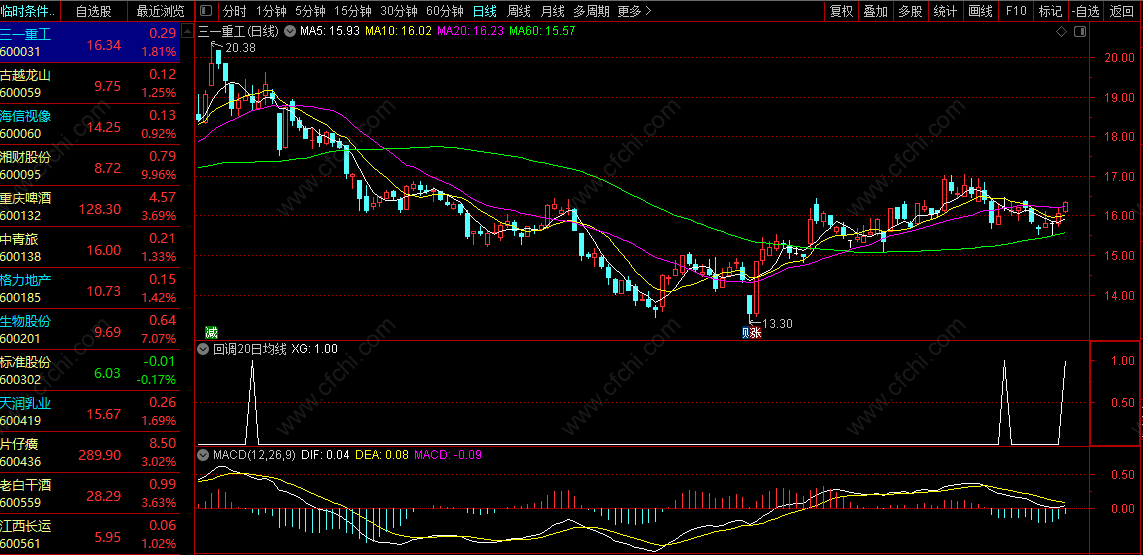This screenshot has height=555, width=1143.
Task: Click the 9.96% change of 湘财股份
Action: click(x=159, y=174)
